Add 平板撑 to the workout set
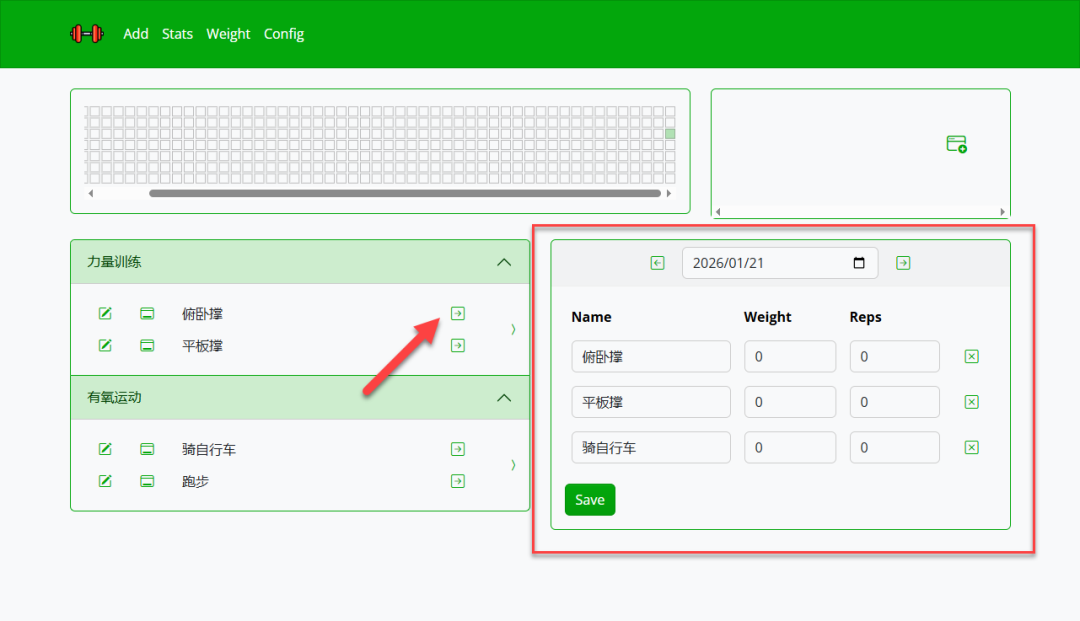Screen dimensions: 1080x621 pos(458,346)
